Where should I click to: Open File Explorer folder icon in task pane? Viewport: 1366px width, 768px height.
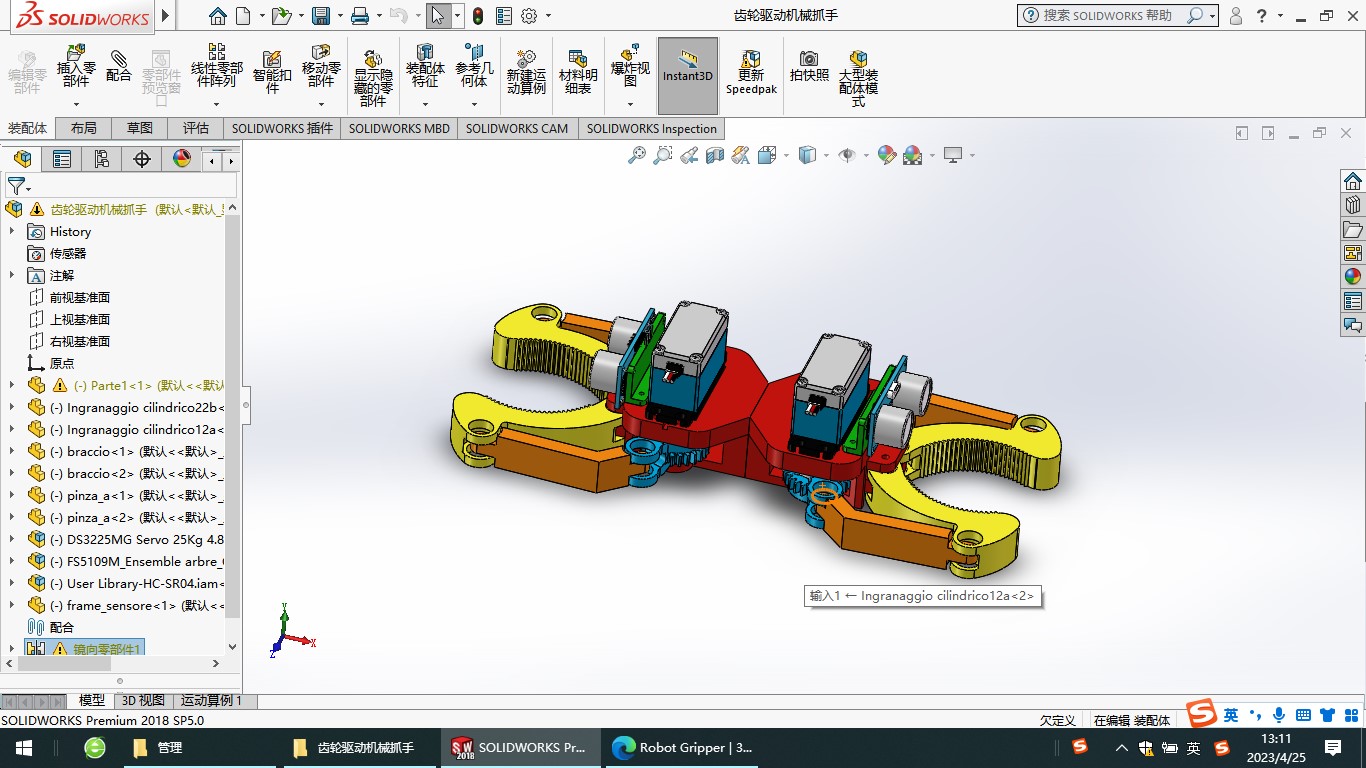[x=1353, y=229]
